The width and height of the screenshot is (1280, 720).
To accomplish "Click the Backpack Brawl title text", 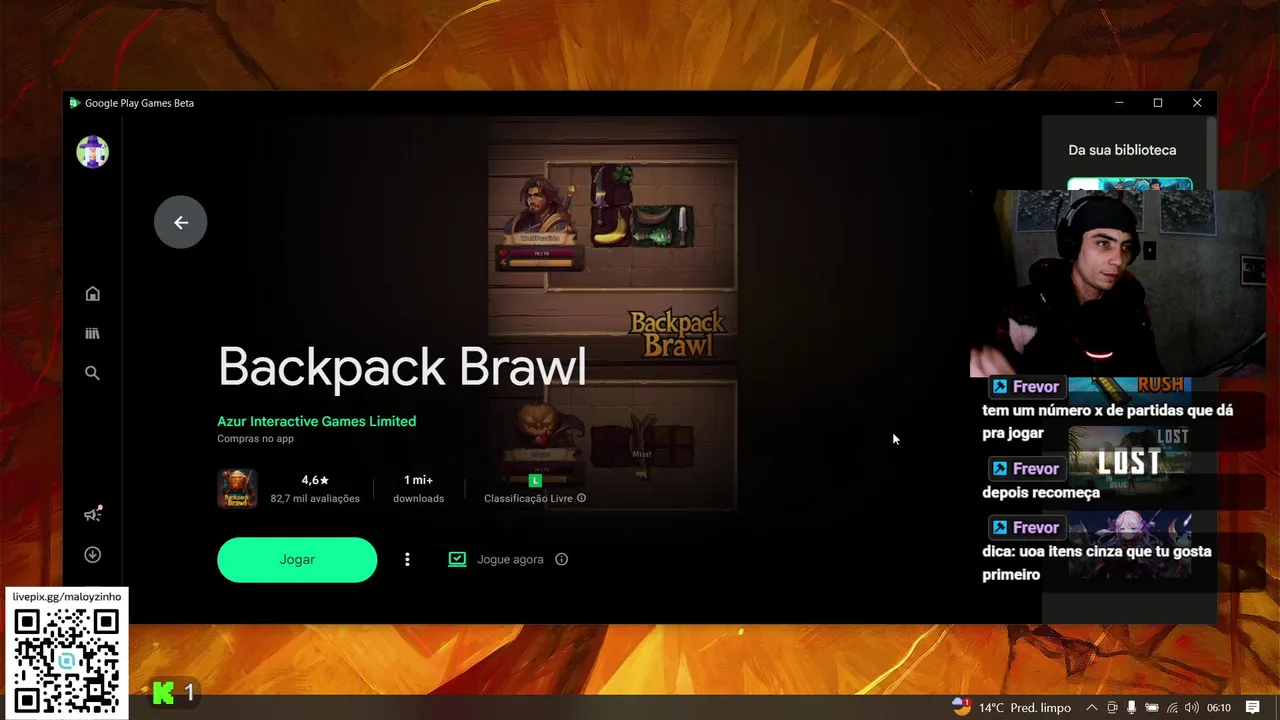I will (x=402, y=367).
